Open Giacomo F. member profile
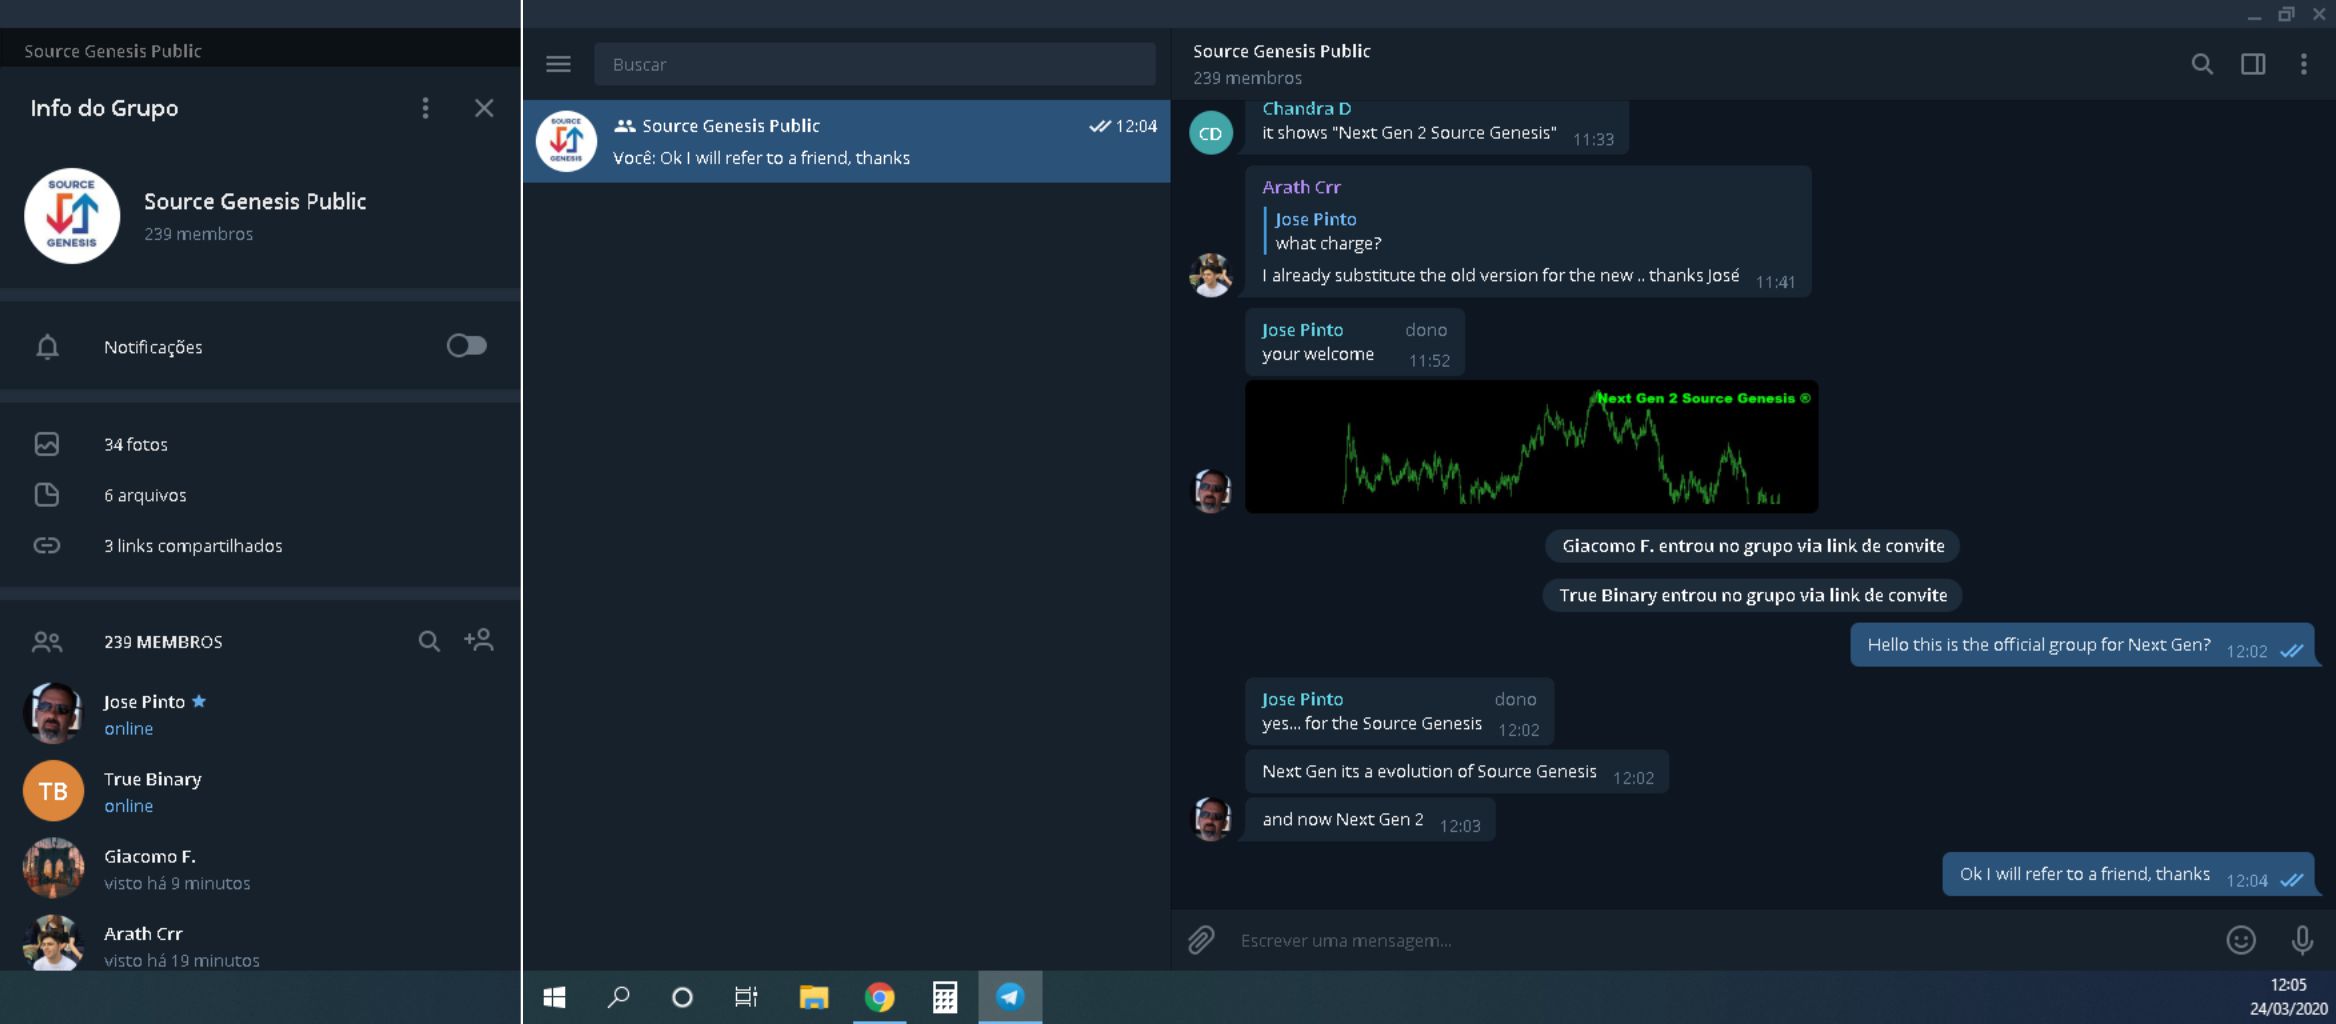This screenshot has height=1024, width=2336. click(x=260, y=868)
